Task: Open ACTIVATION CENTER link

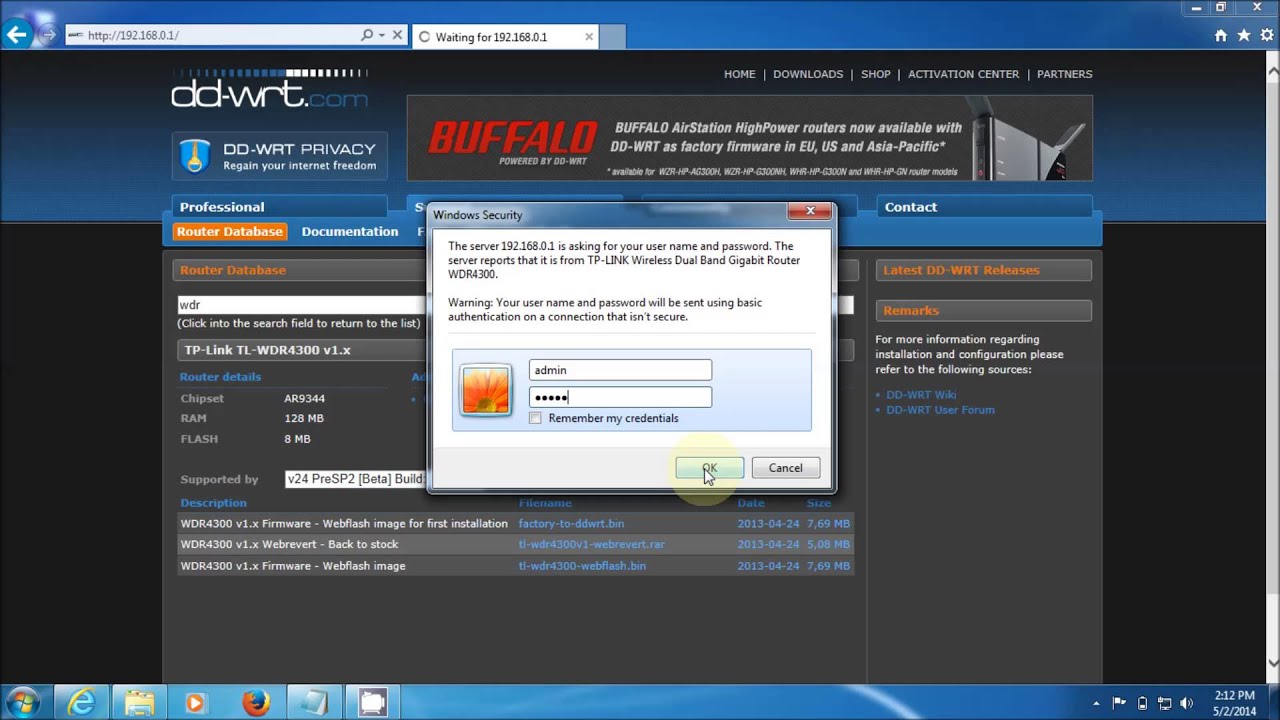Action: coord(963,74)
